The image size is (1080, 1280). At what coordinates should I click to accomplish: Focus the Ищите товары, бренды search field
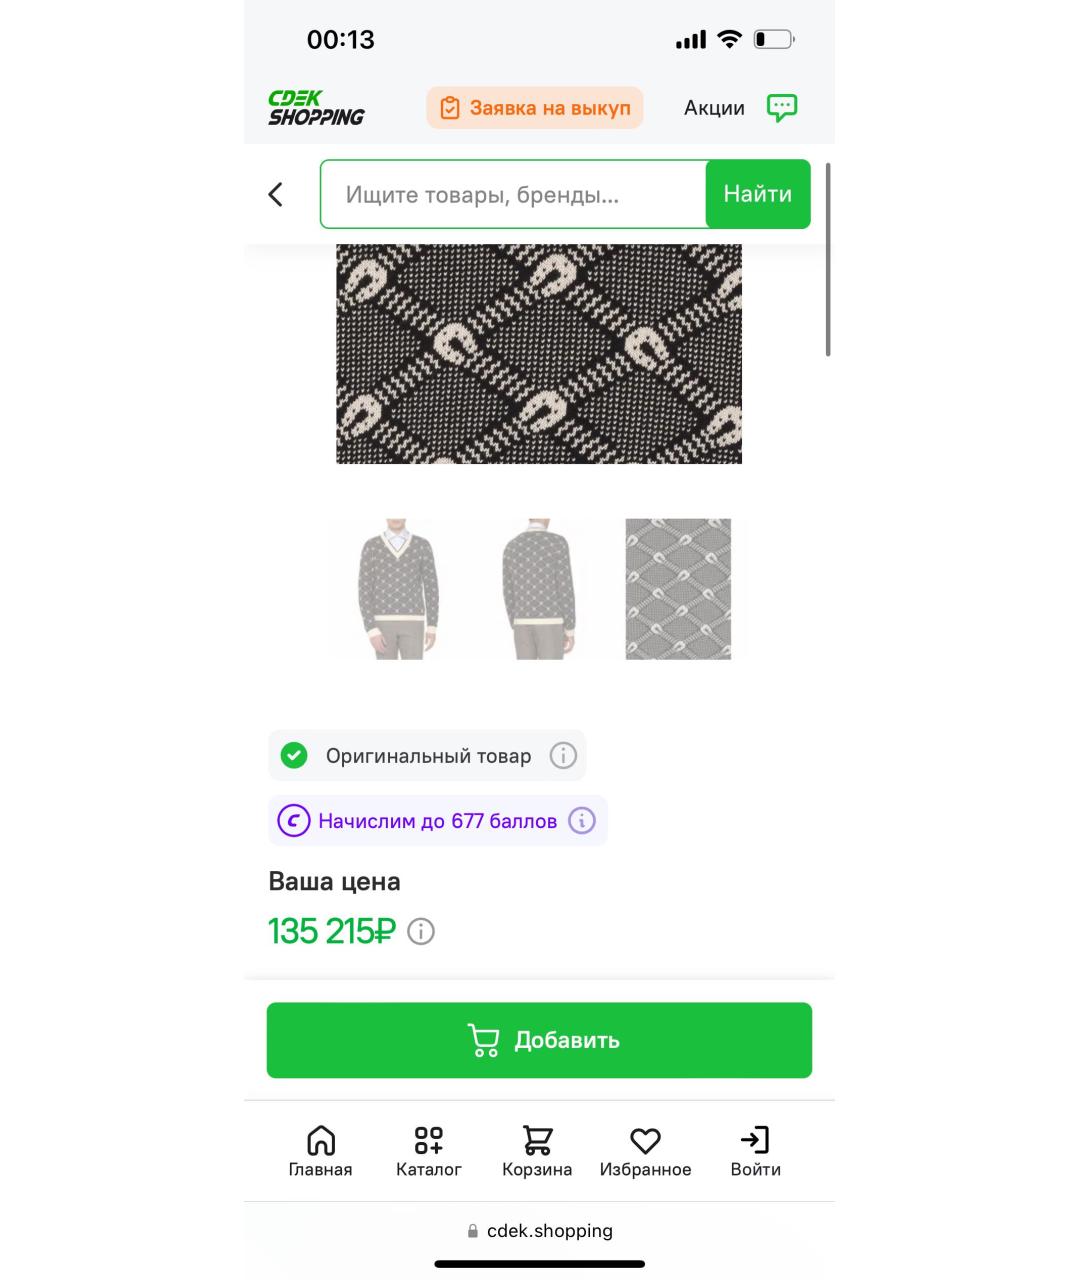(513, 194)
